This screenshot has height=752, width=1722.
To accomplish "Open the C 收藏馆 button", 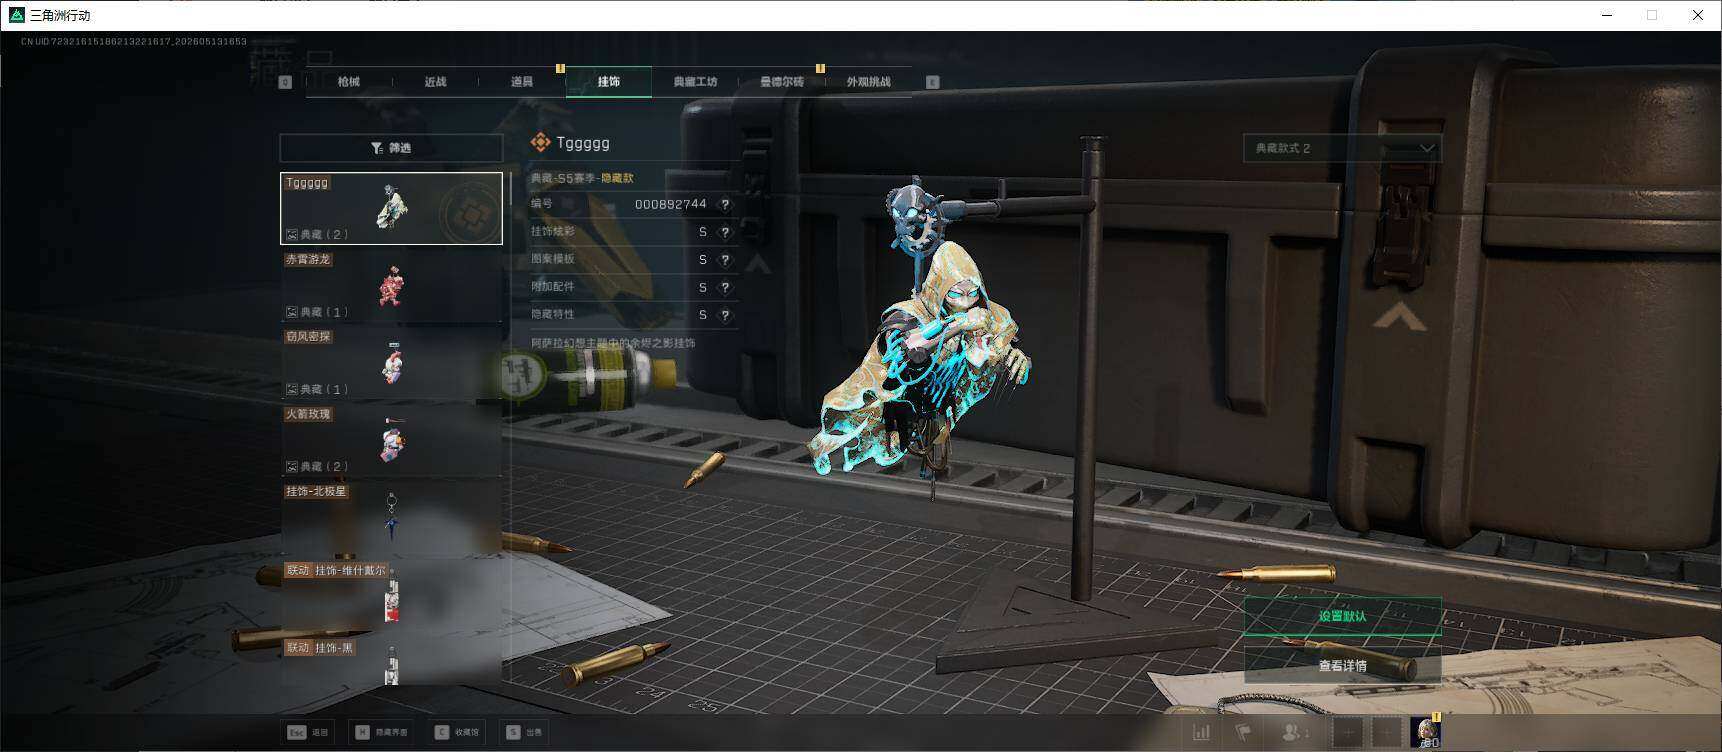I will pos(457,732).
